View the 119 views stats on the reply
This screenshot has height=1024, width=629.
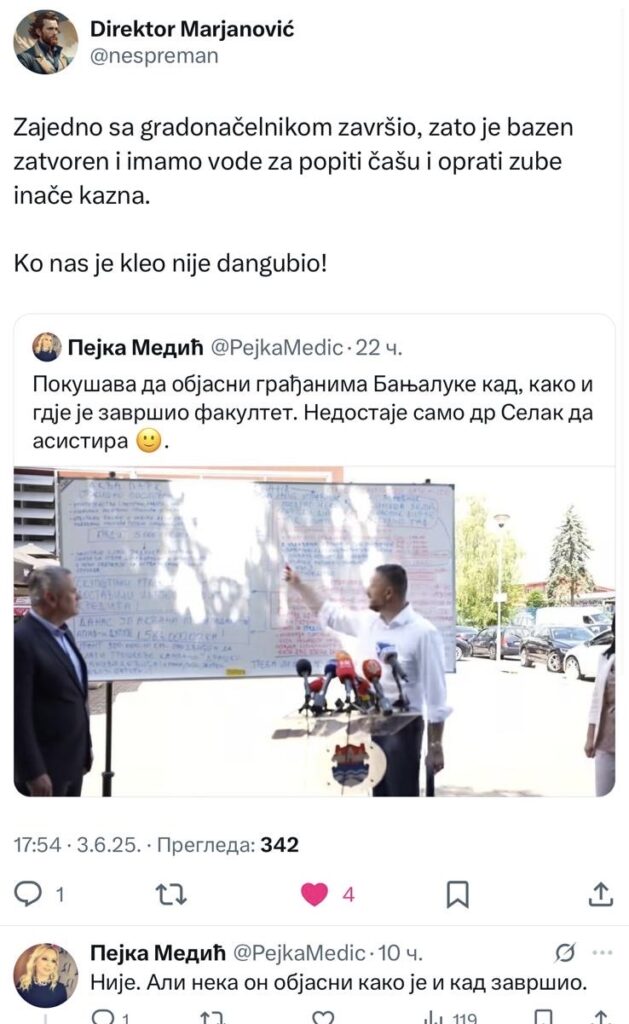coord(451,1017)
